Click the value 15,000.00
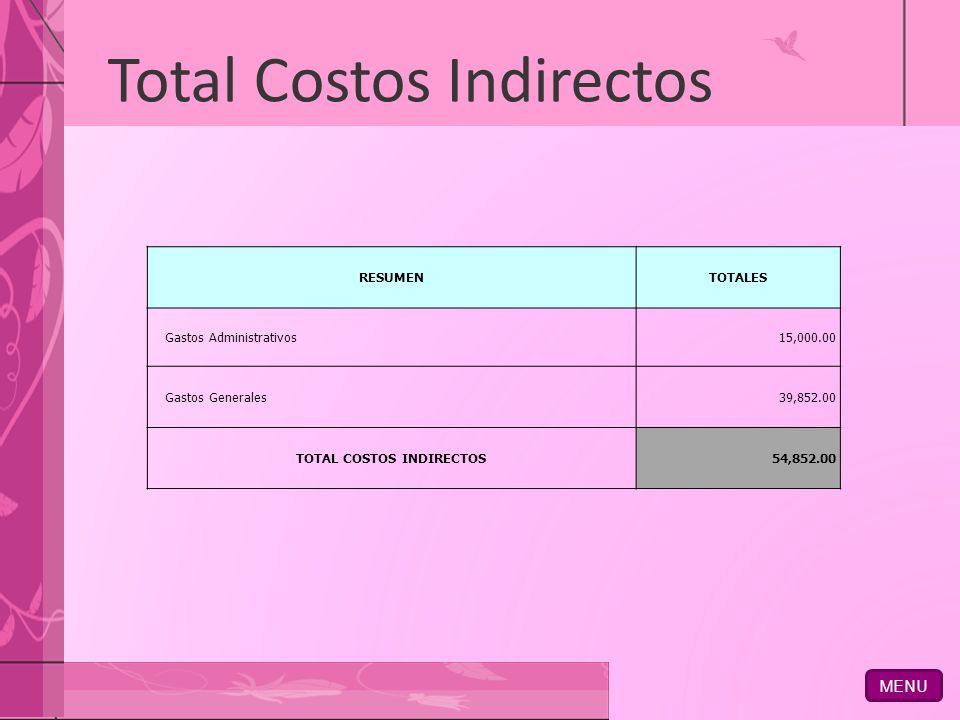 [807, 337]
